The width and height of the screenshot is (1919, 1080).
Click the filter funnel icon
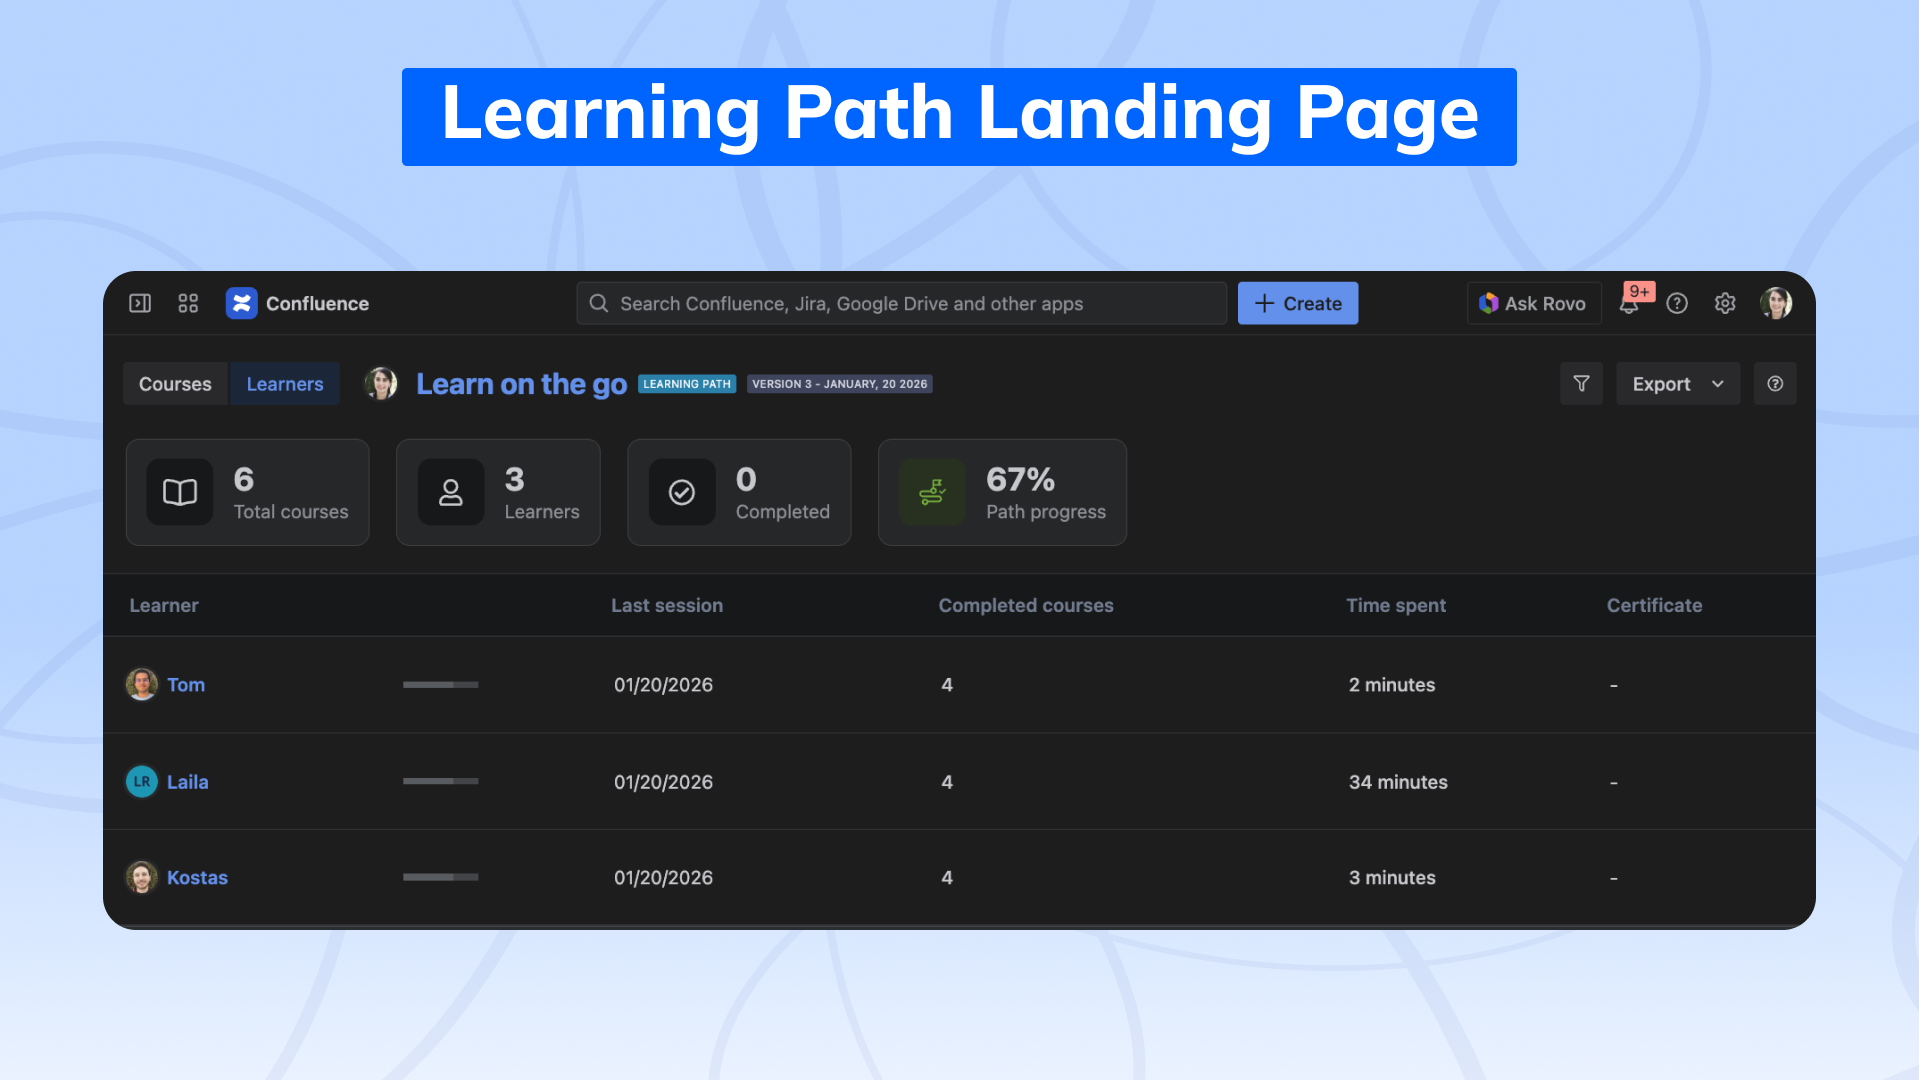point(1581,384)
